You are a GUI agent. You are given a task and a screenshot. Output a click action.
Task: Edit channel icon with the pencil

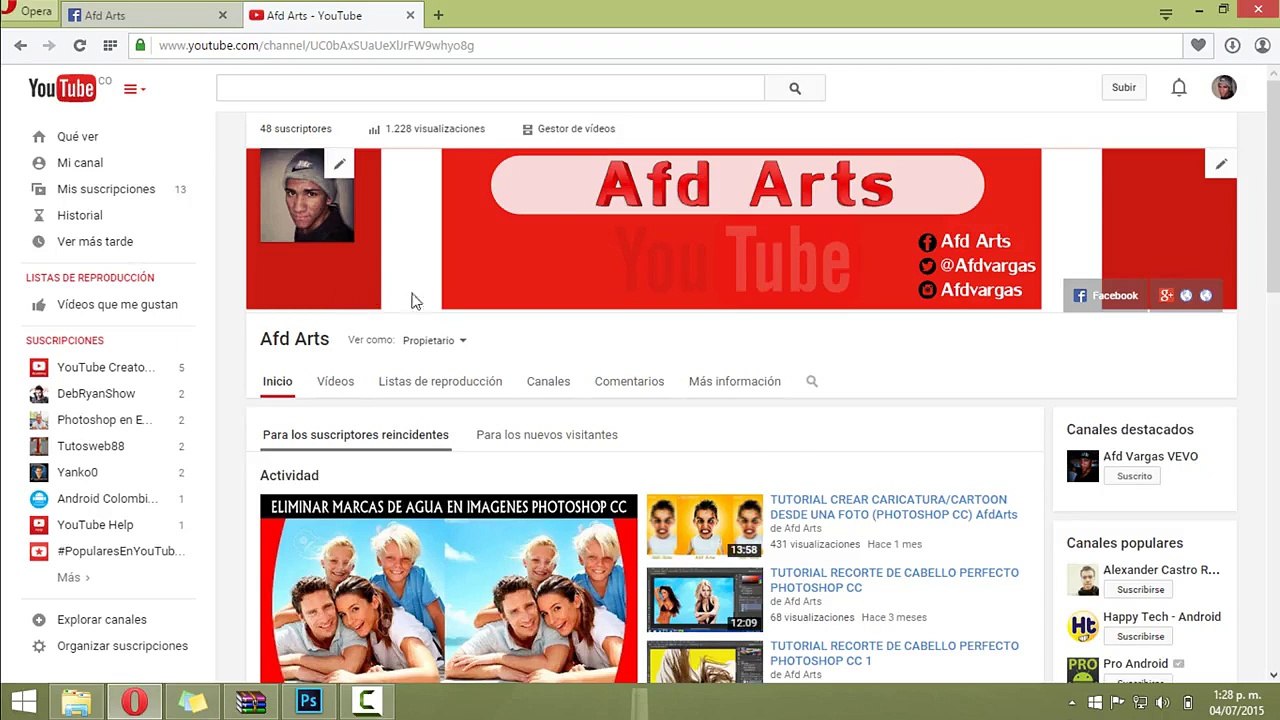340,164
